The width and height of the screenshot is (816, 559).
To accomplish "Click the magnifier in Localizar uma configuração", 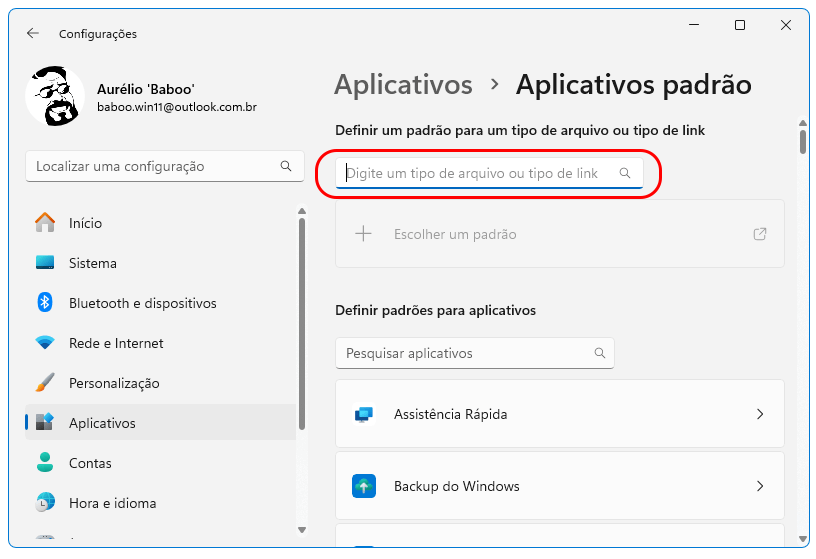I will point(286,166).
